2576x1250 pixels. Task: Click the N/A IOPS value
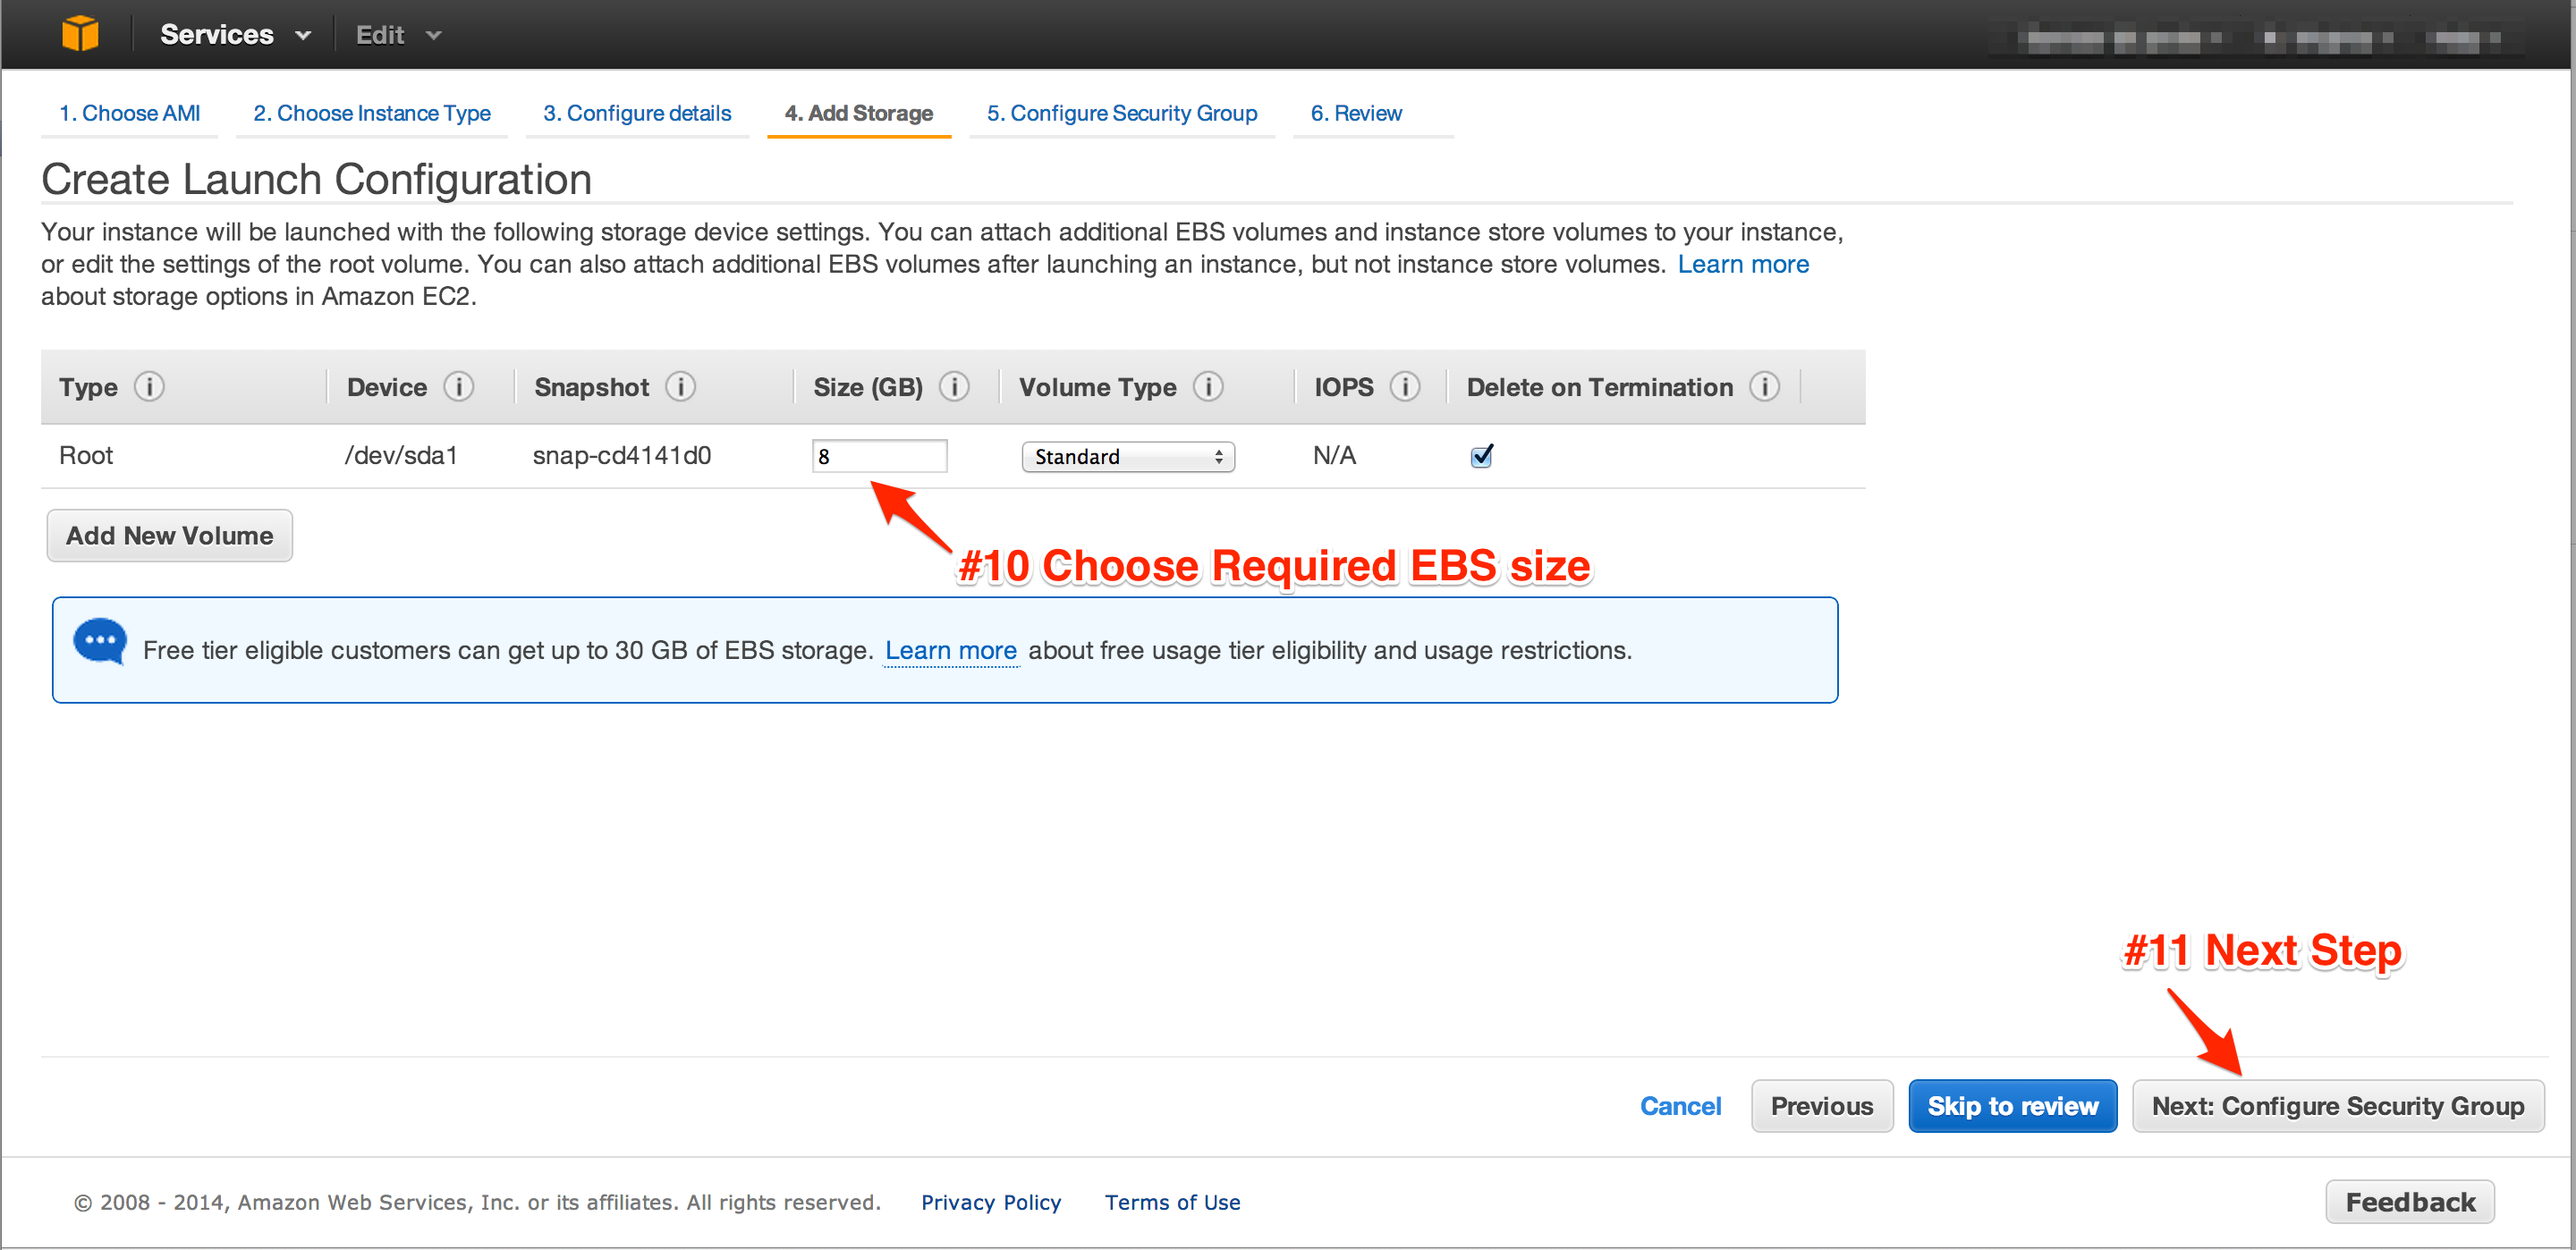tap(1334, 456)
